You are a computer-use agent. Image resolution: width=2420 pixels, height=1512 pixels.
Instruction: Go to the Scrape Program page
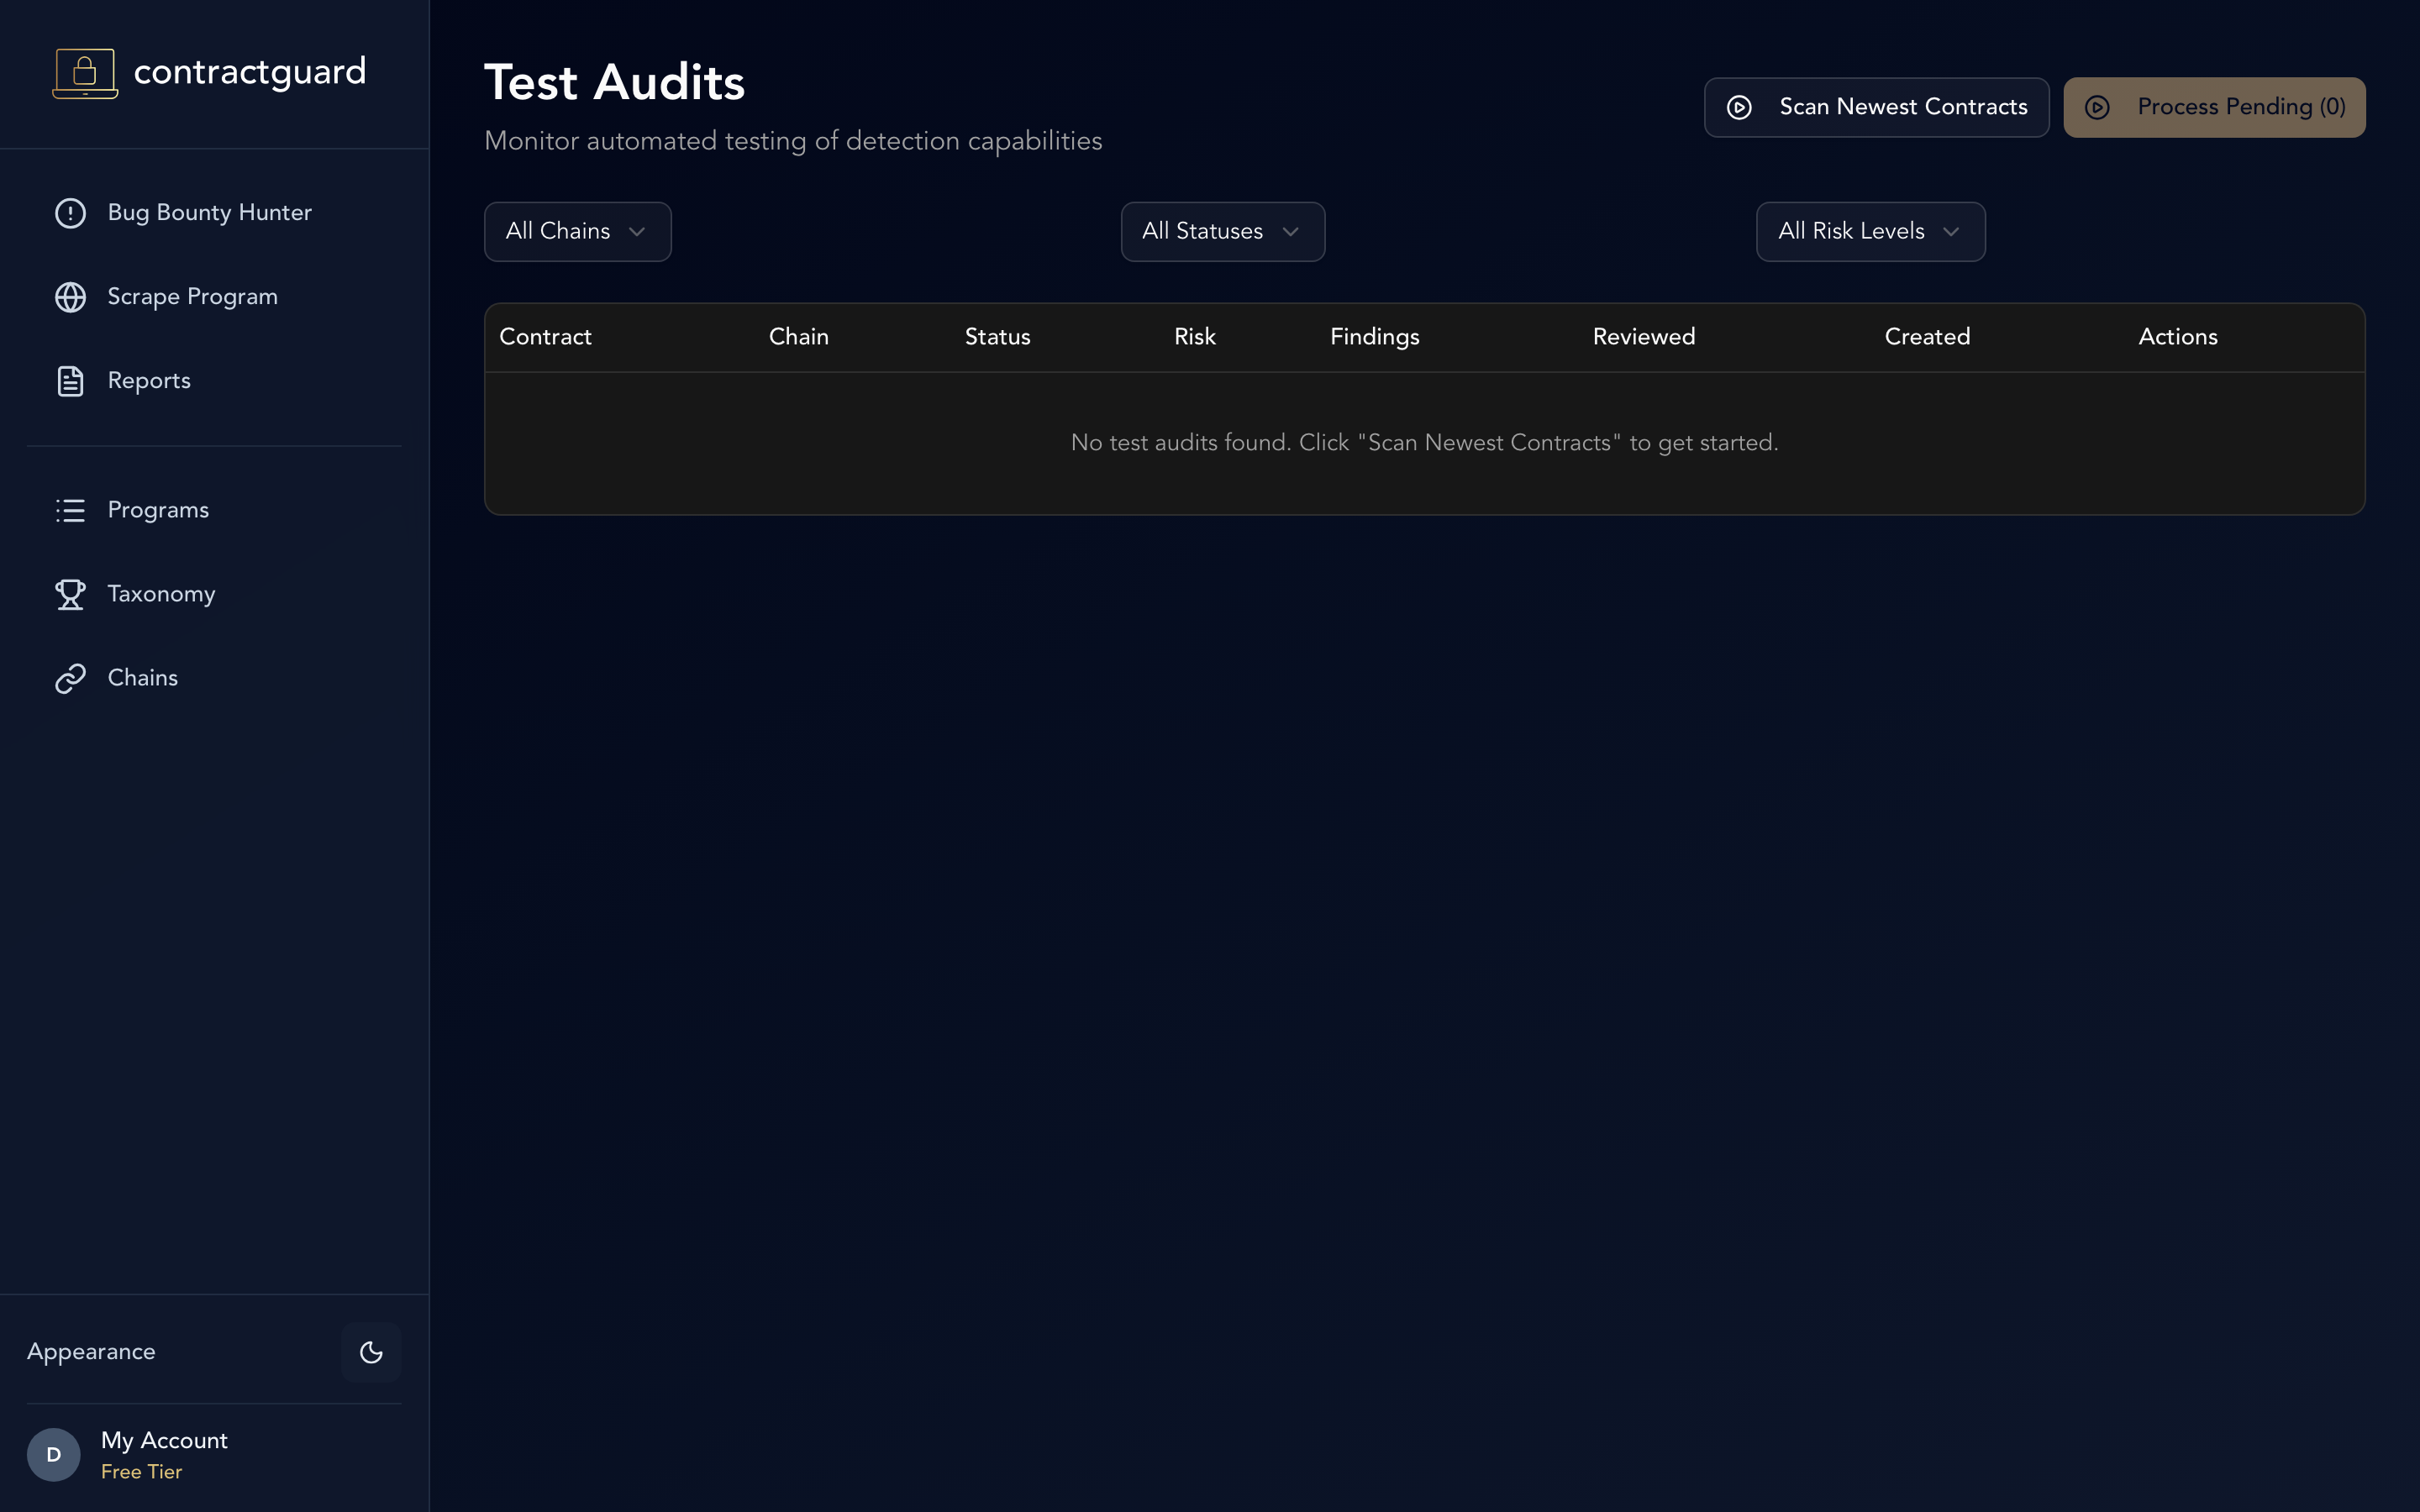[214, 297]
